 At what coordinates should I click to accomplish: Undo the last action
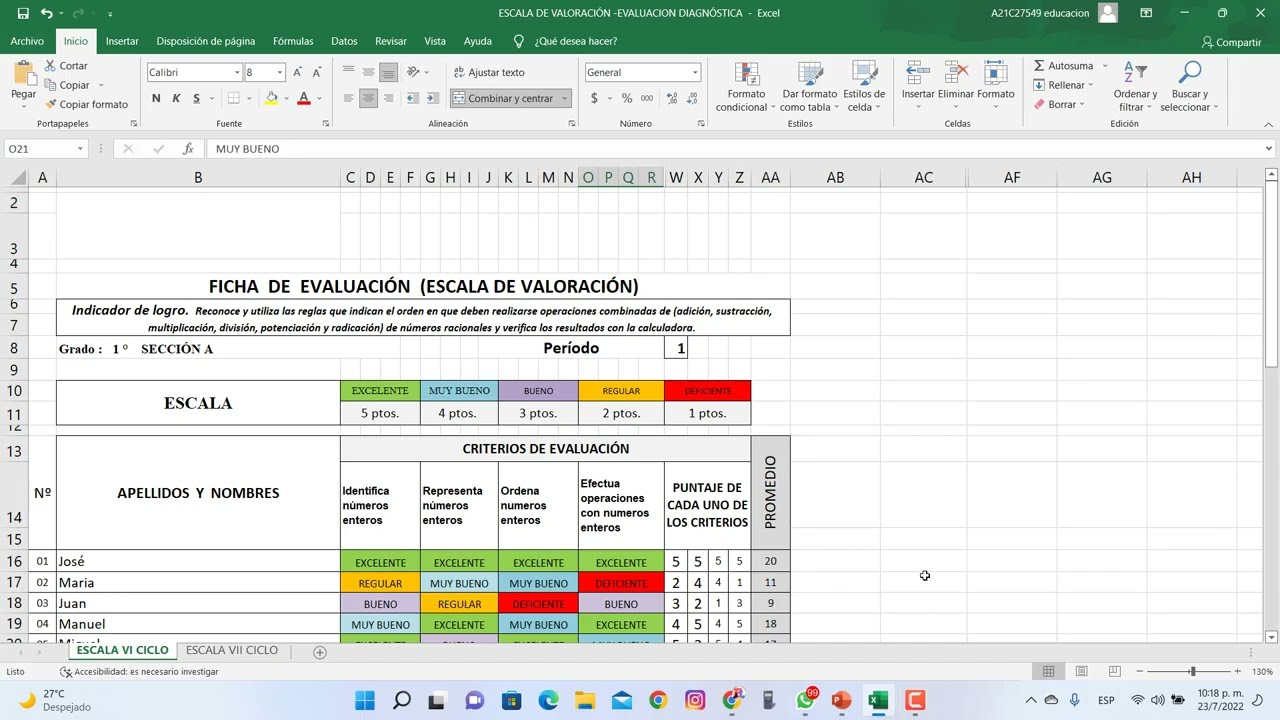coord(46,13)
